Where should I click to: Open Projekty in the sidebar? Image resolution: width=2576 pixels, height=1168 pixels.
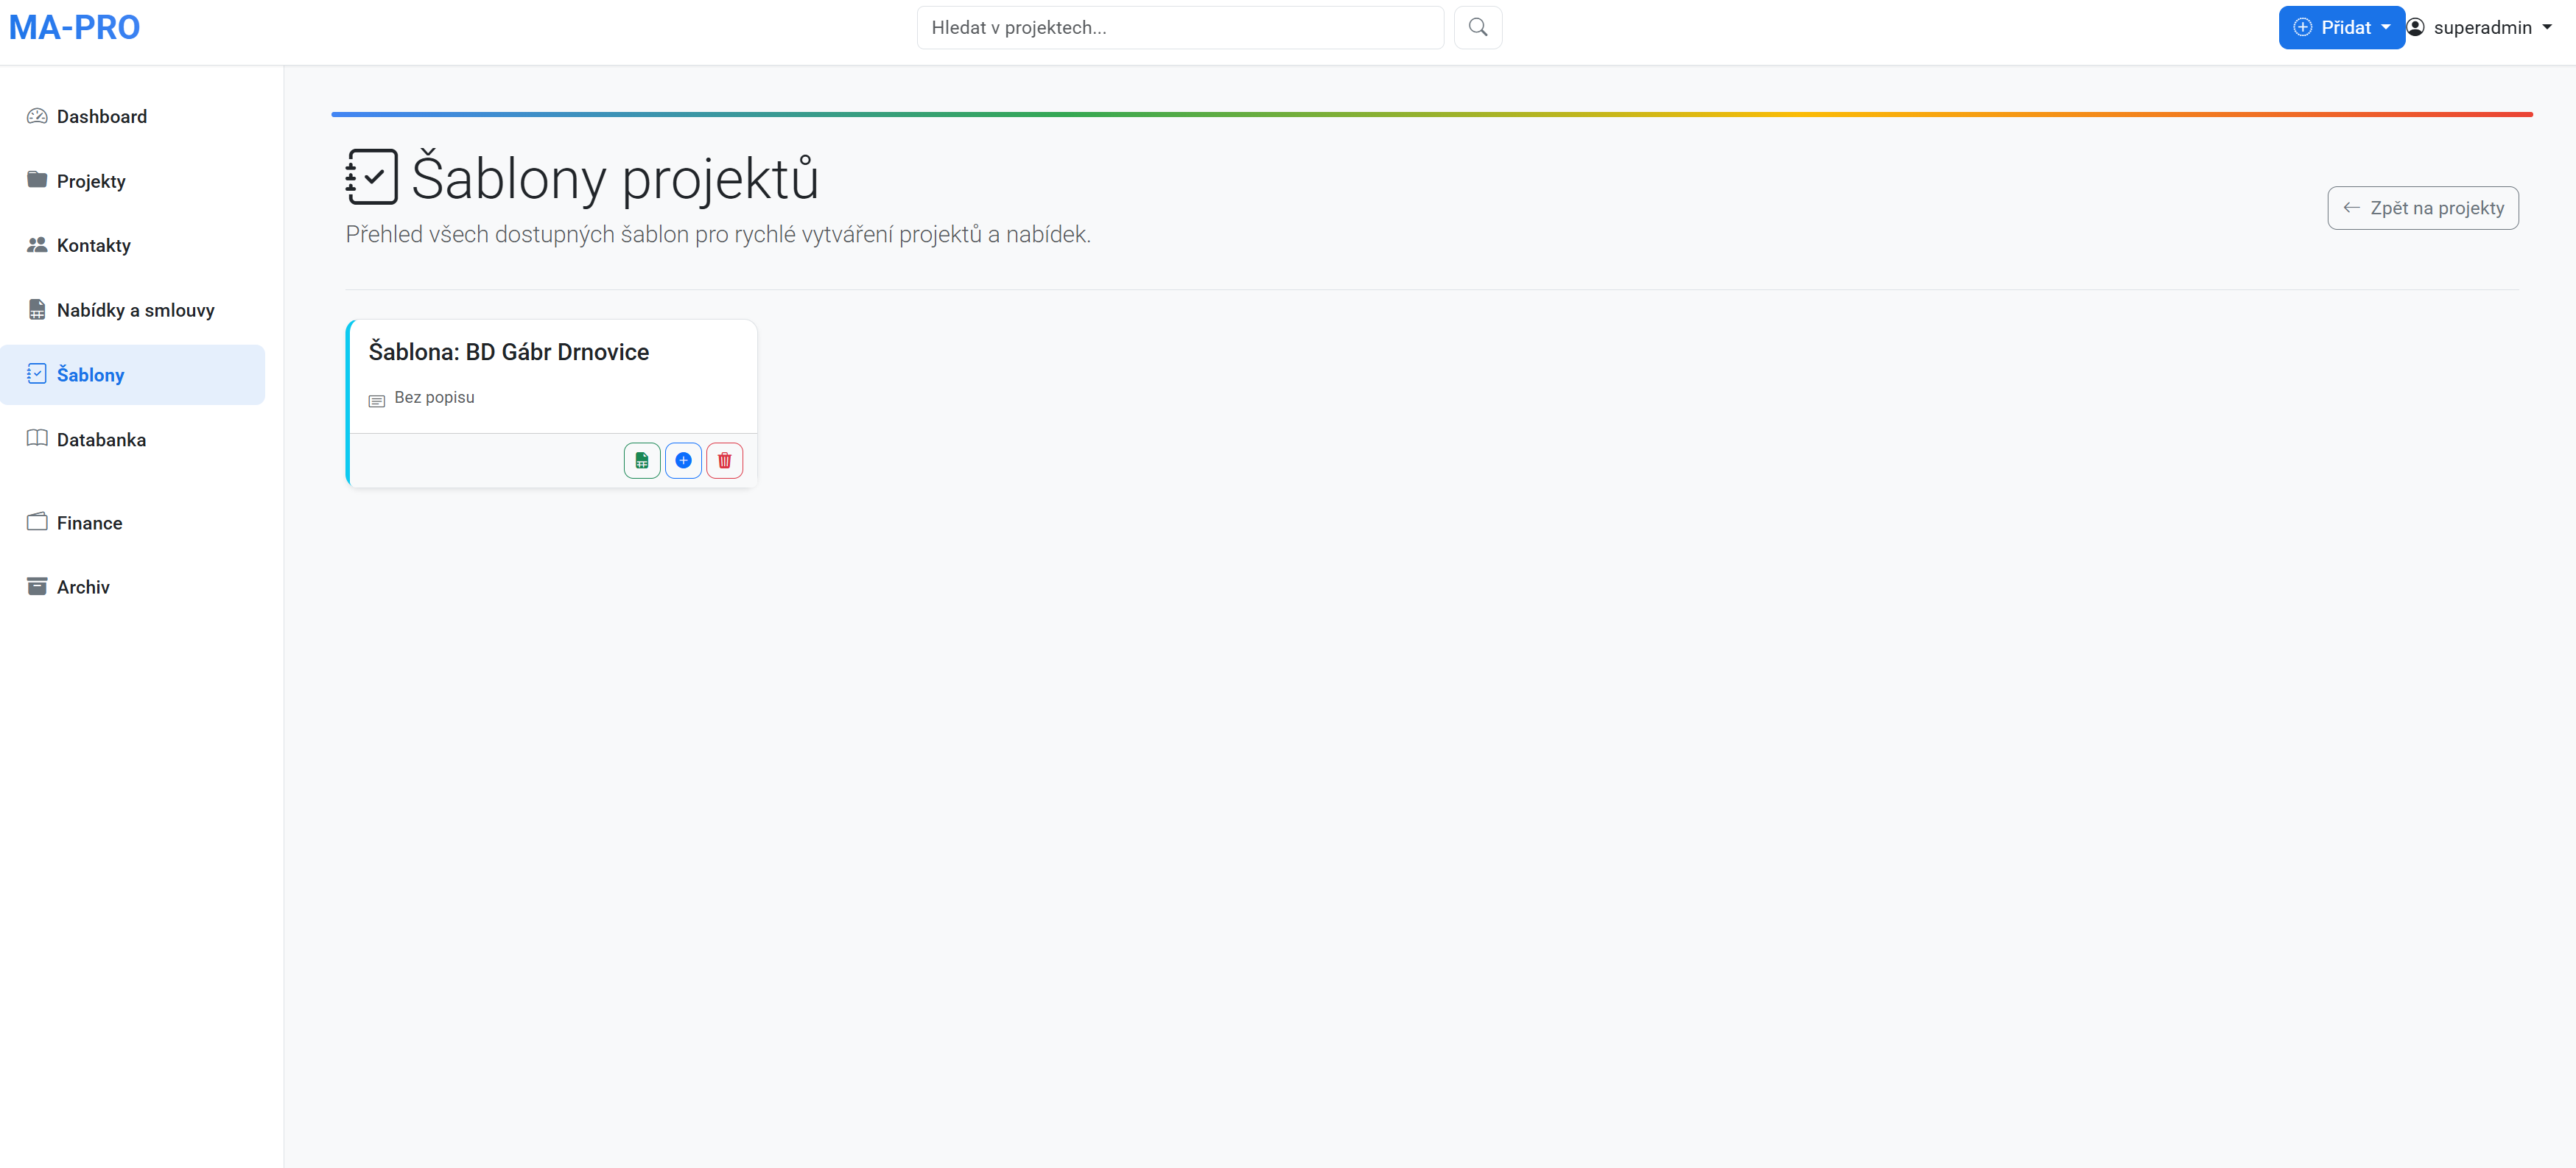91,181
